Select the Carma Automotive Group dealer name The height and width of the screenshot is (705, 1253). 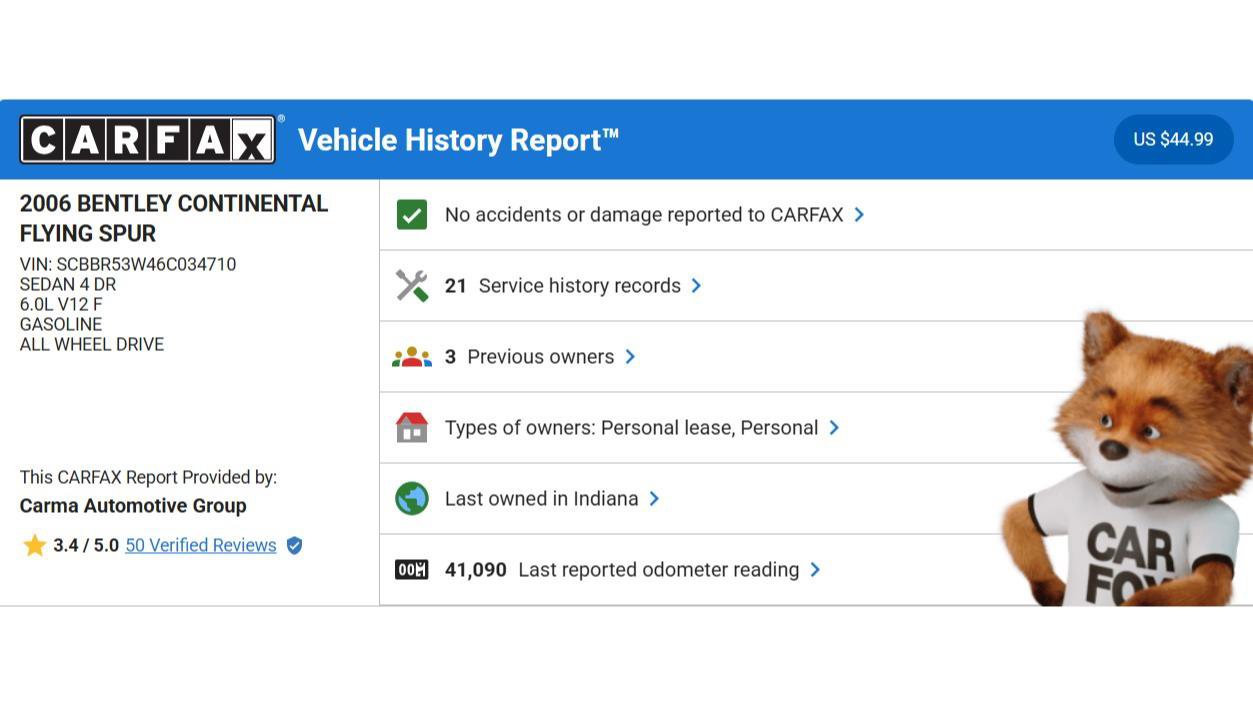133,506
